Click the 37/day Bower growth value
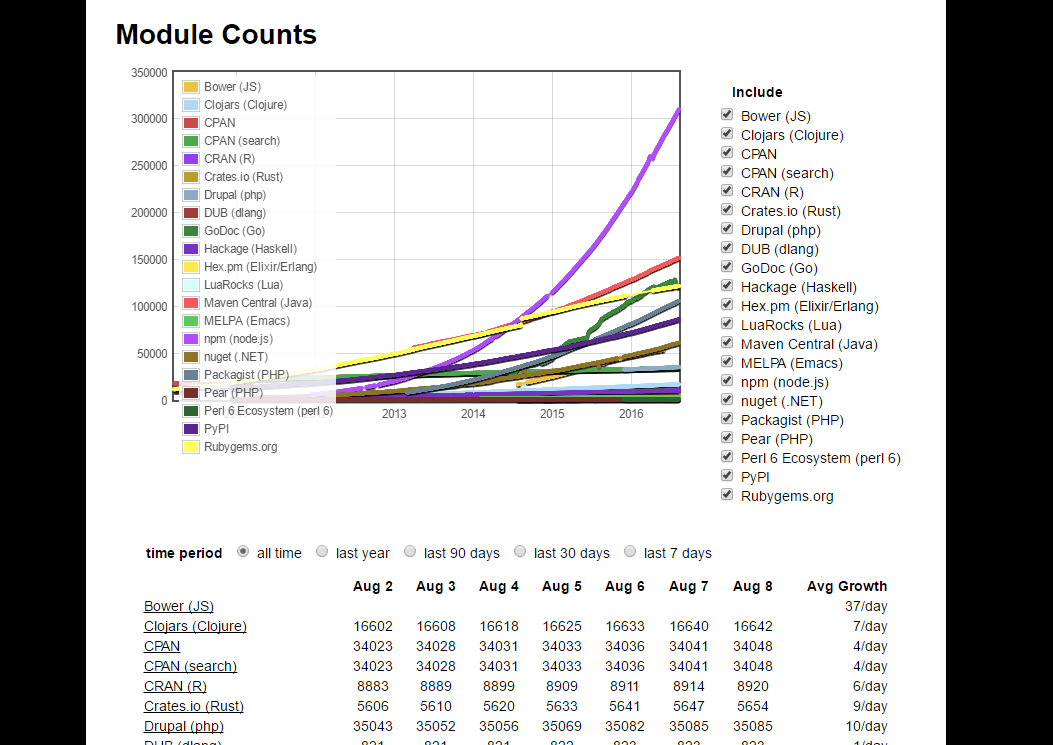This screenshot has height=745, width=1053. click(x=866, y=606)
